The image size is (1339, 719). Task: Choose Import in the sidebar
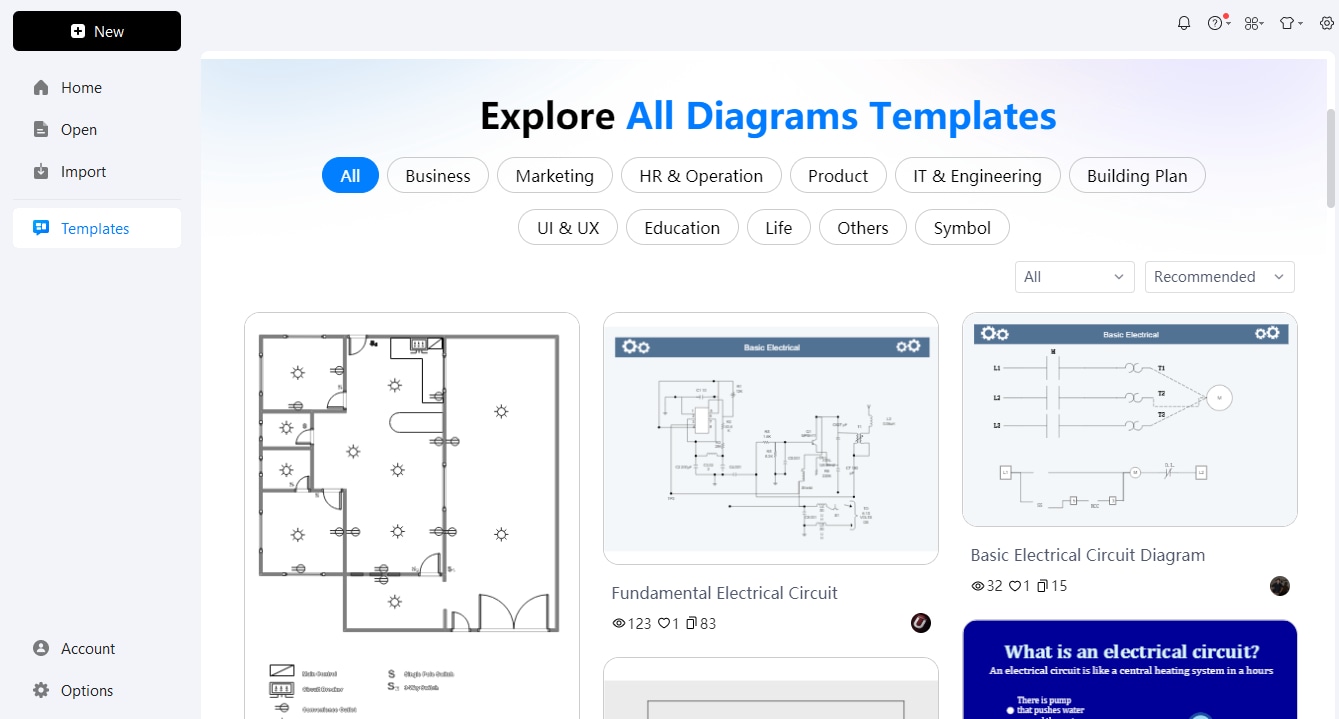97,172
